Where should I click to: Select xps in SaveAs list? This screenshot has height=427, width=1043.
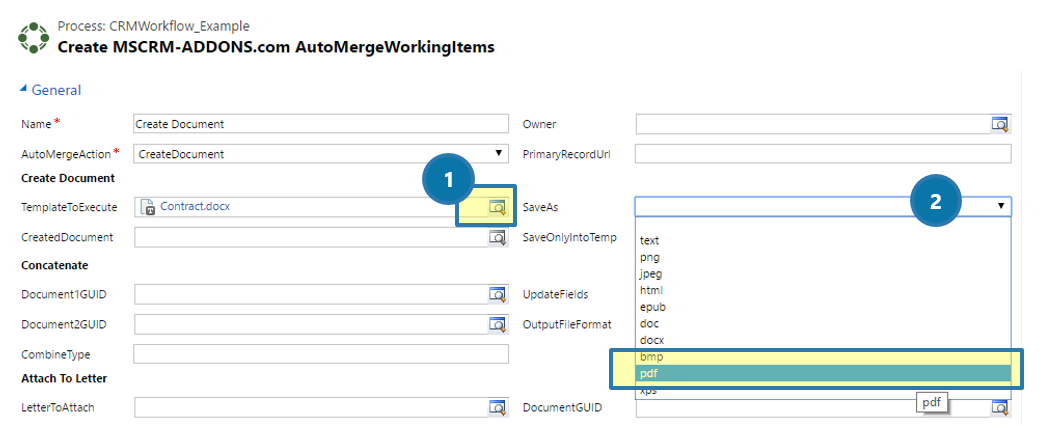pyautogui.click(x=823, y=390)
